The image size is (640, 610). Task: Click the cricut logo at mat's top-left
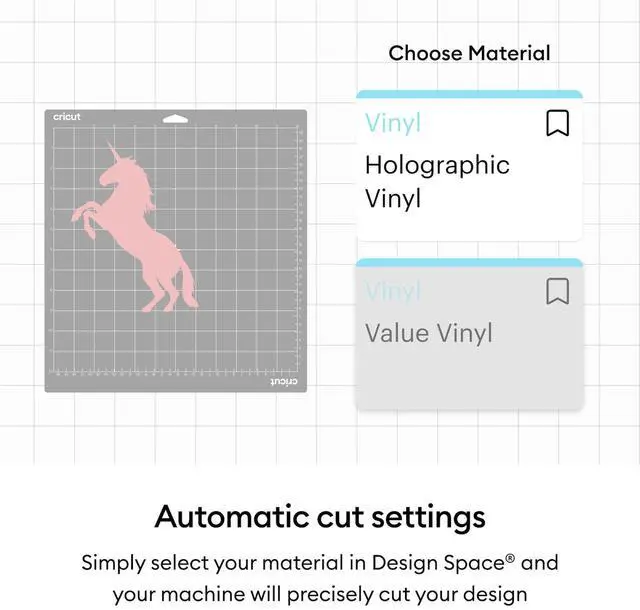click(x=67, y=117)
